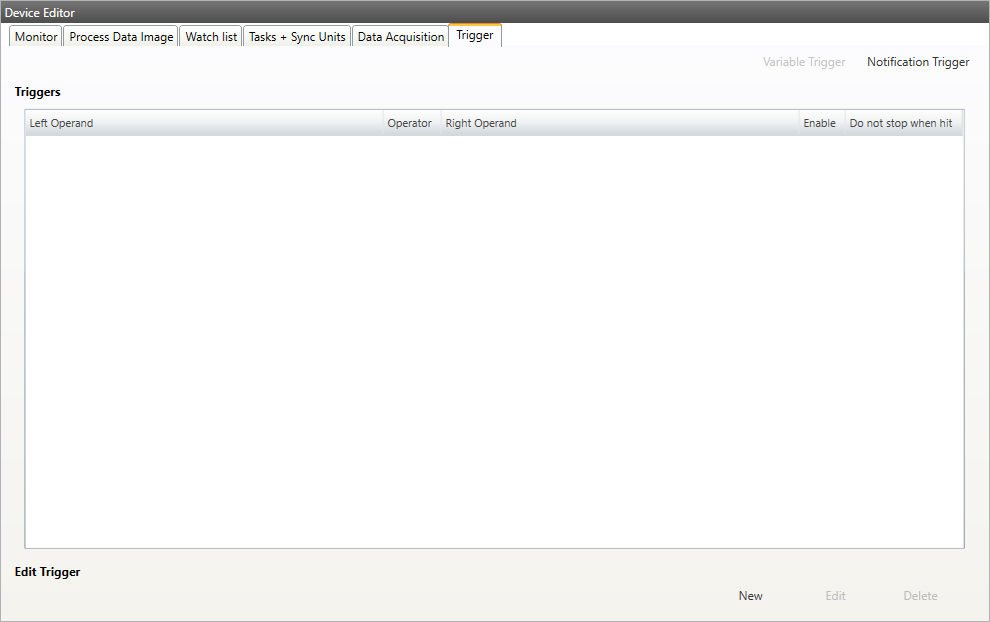
Task: Click inside the empty Triggers list area
Action: [494, 340]
